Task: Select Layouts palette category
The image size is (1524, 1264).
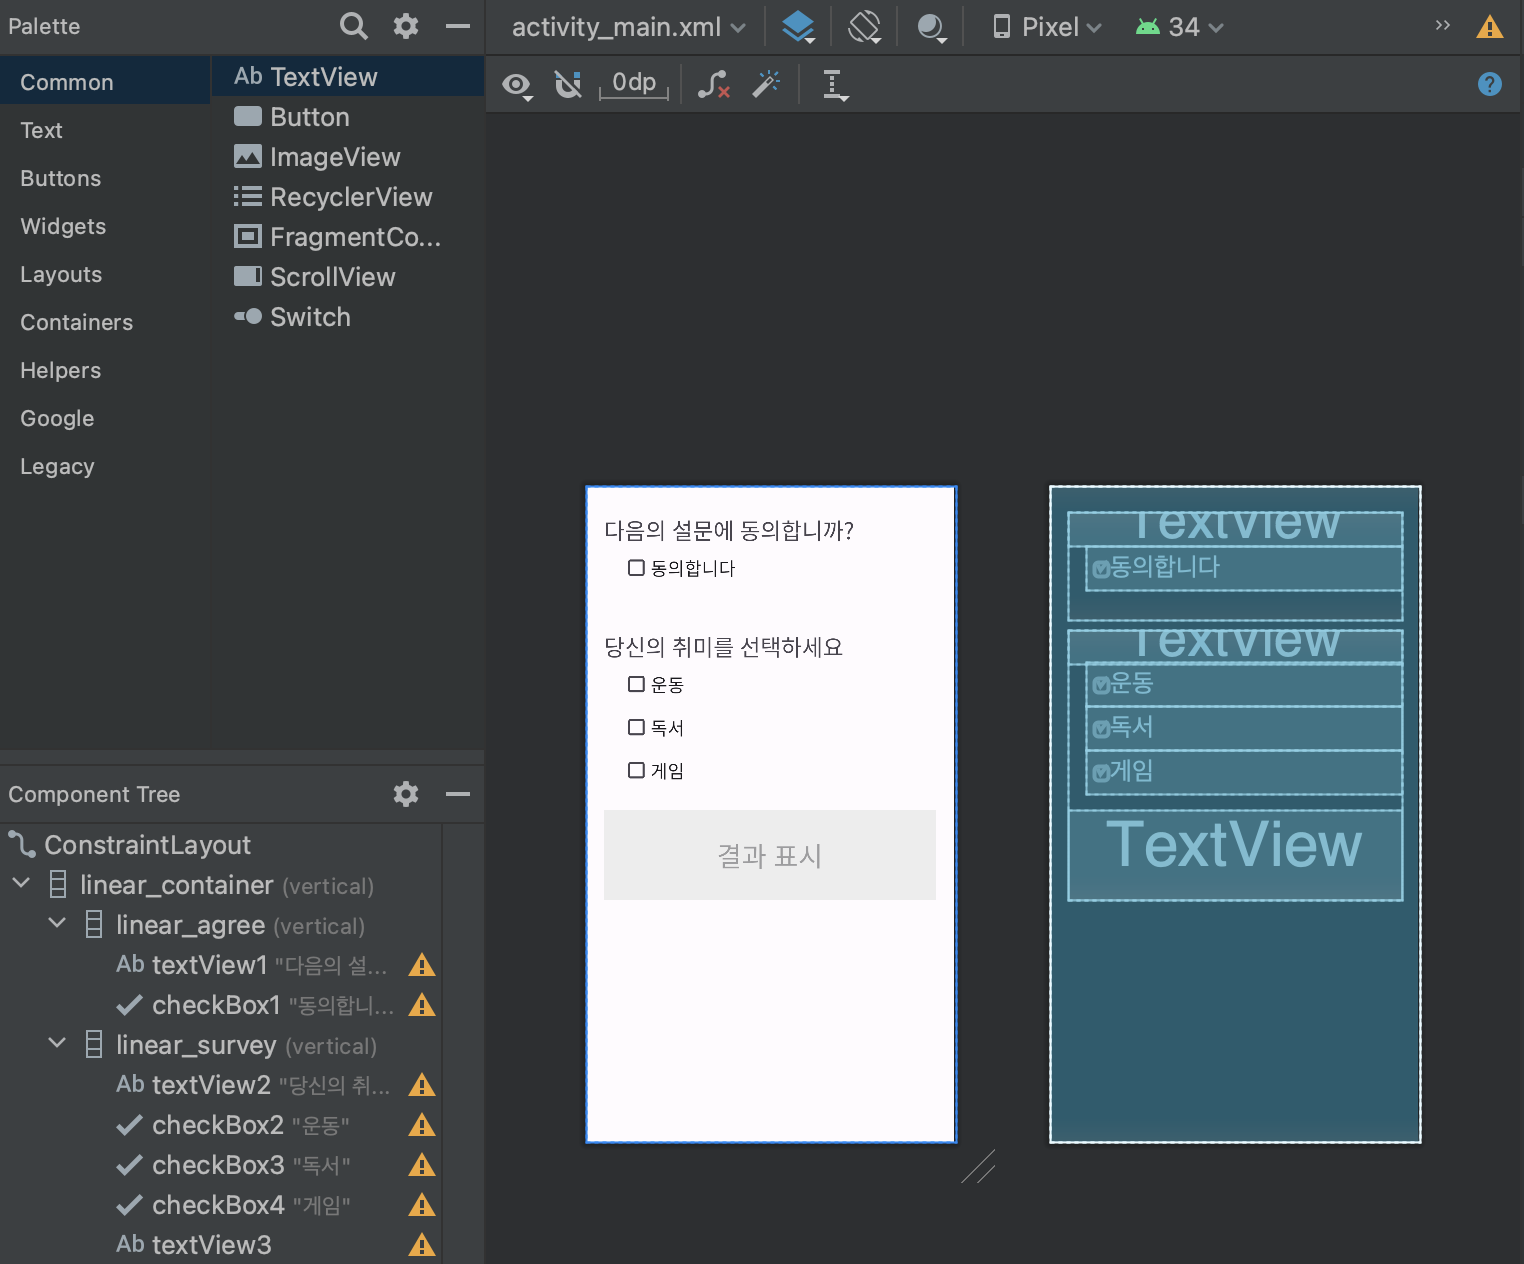Action: point(105,274)
